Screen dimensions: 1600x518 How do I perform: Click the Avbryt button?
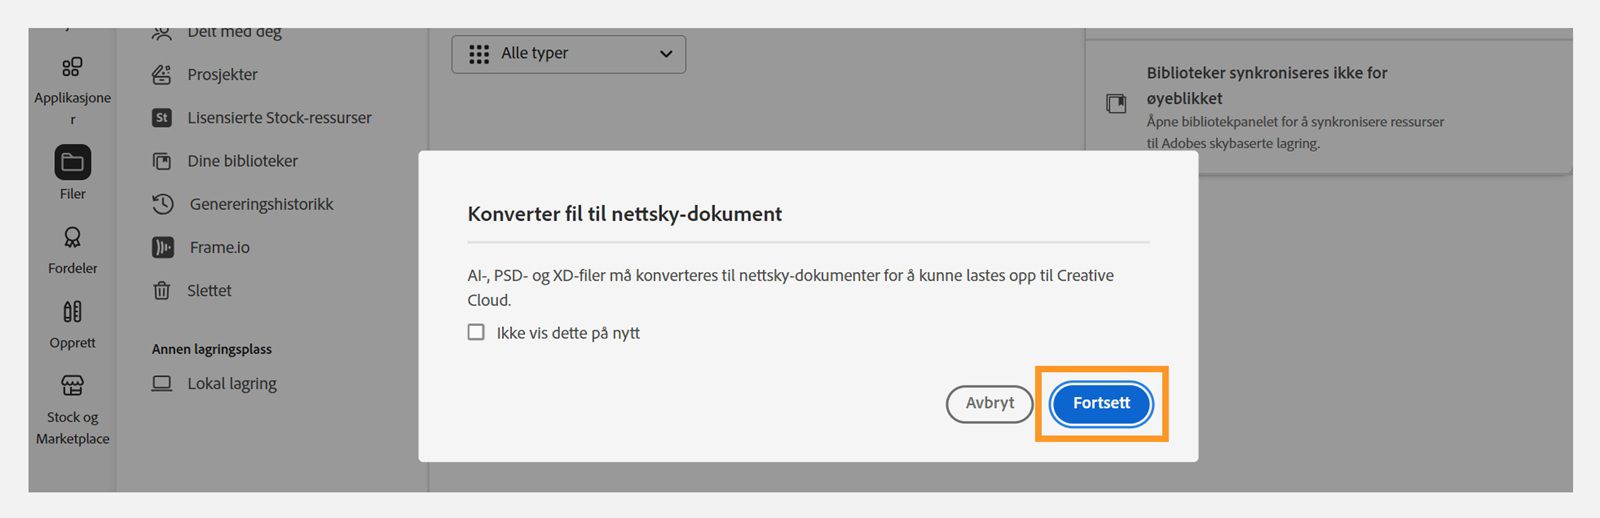pos(989,403)
